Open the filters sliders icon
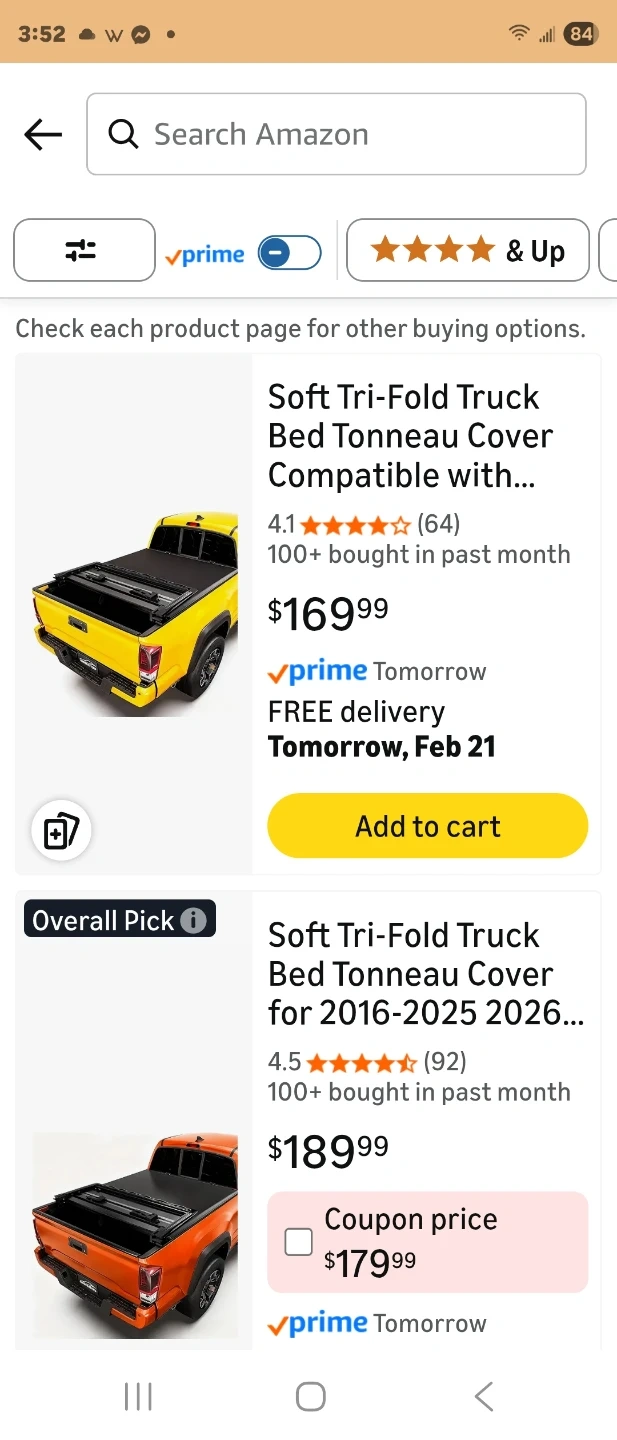The height and width of the screenshot is (1440, 617). click(x=84, y=250)
